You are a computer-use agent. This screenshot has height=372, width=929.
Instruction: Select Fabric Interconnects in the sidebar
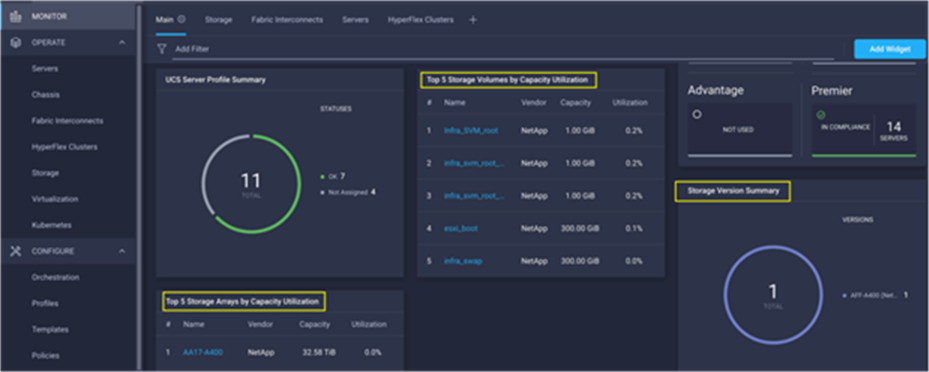click(x=68, y=121)
